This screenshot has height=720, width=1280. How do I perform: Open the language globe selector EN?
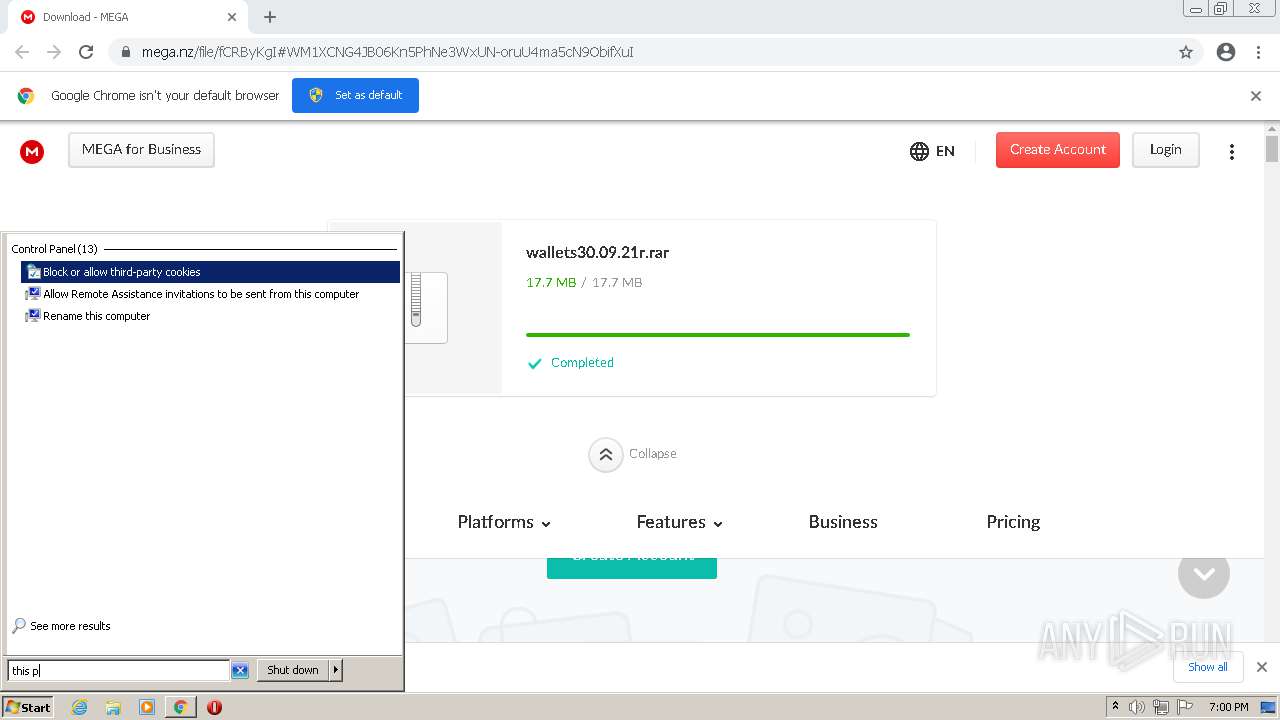click(932, 151)
